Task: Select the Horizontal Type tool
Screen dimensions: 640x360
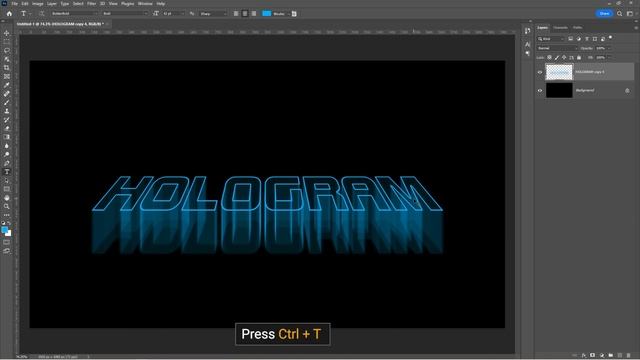Action: [x=7, y=172]
